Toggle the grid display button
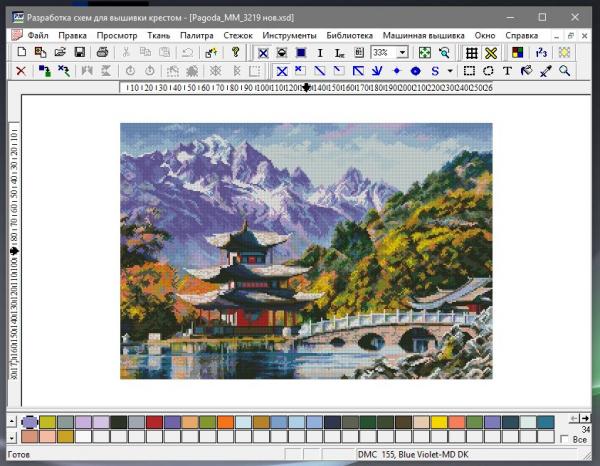The image size is (600, 466). [472, 52]
